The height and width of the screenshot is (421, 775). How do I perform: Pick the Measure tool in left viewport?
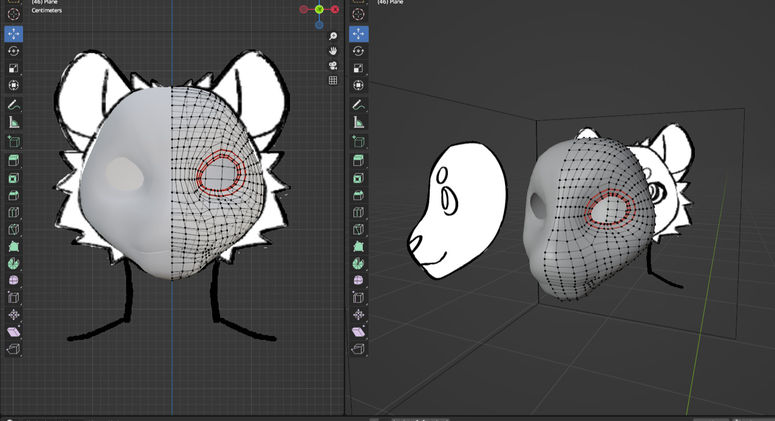tap(13, 122)
